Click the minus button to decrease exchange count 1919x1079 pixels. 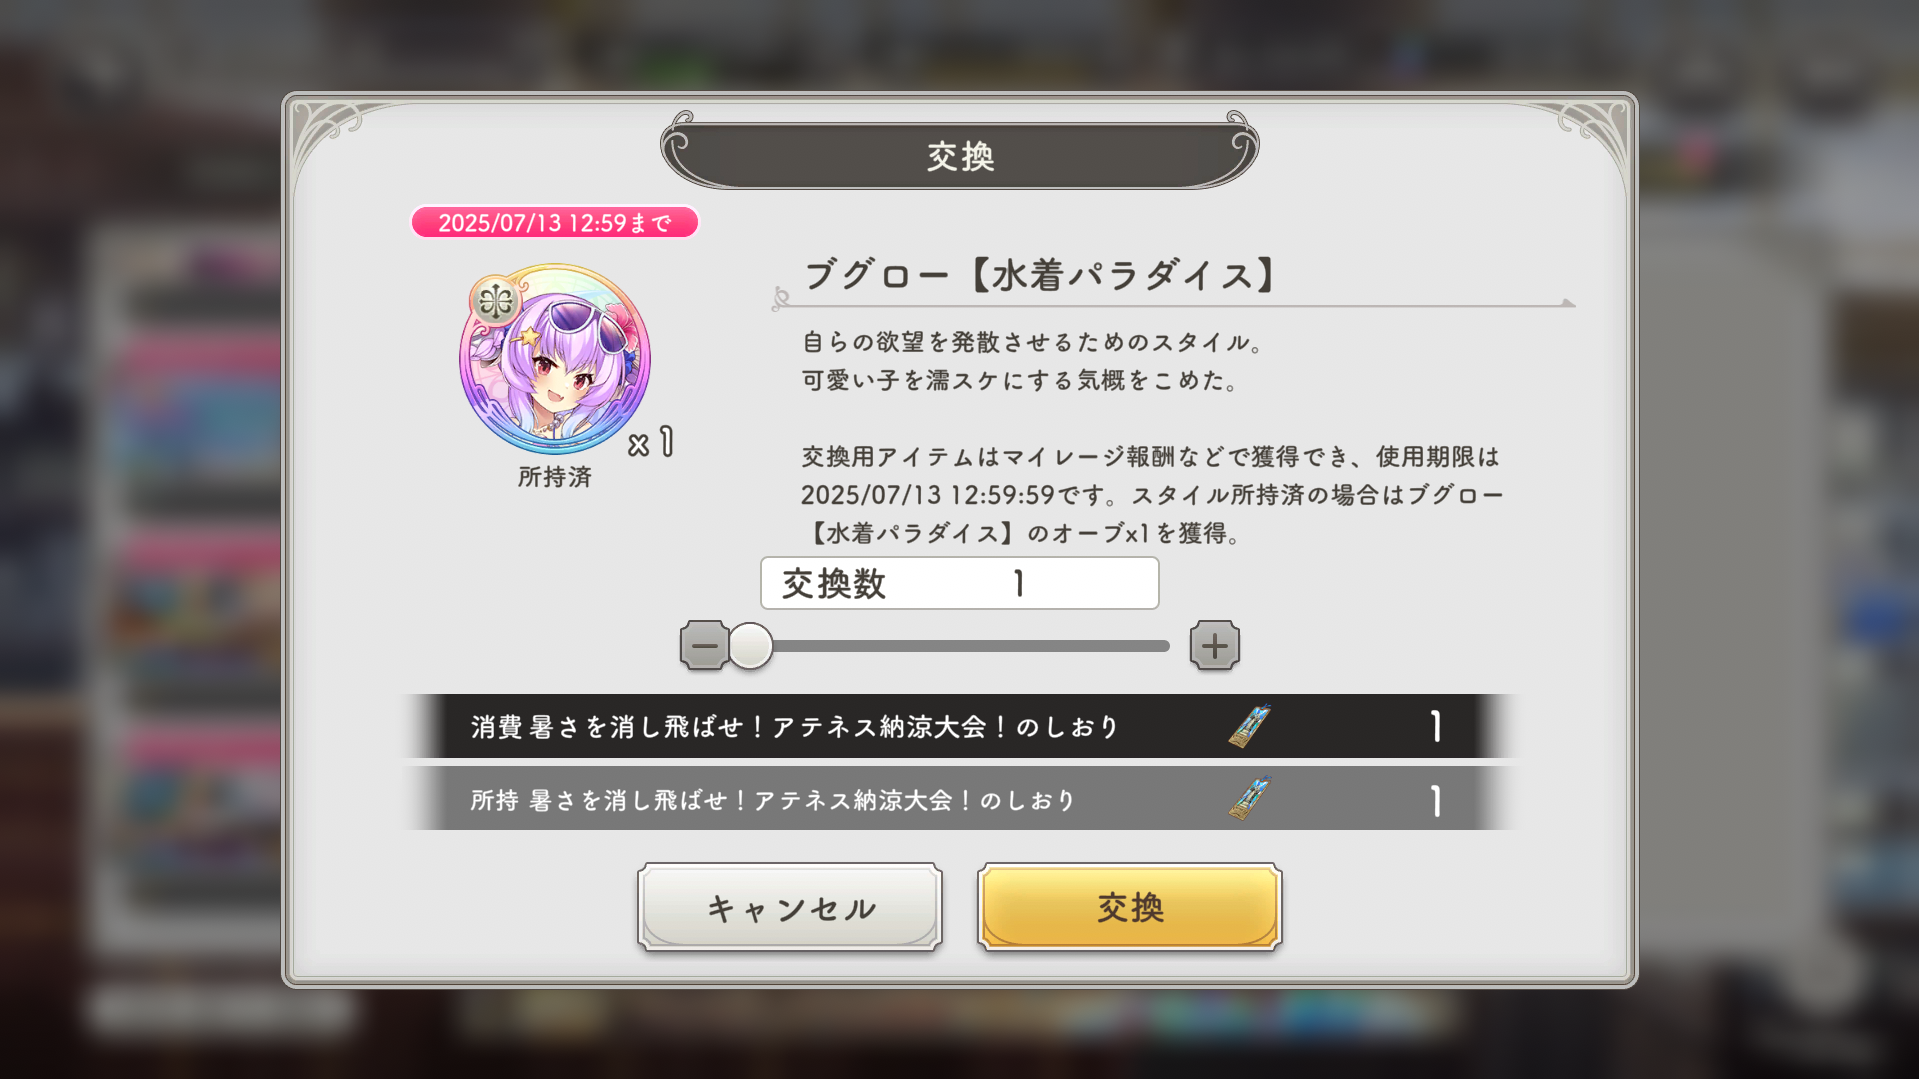click(x=704, y=646)
